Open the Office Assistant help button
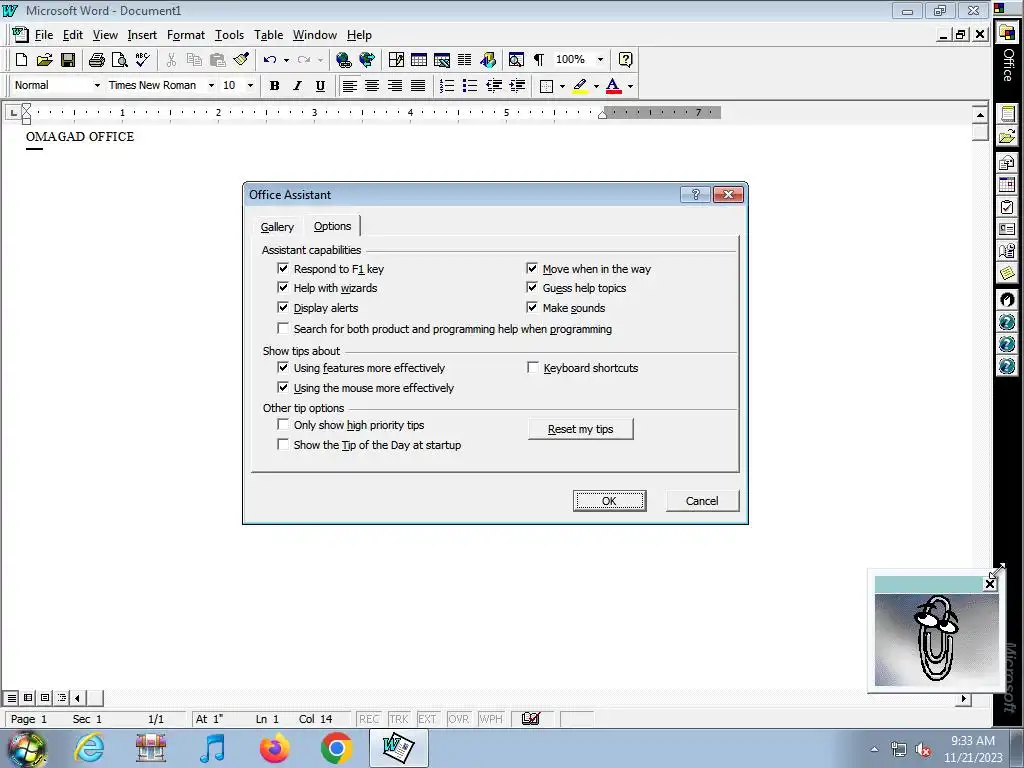The width and height of the screenshot is (1024, 768). pyautogui.click(x=625, y=60)
